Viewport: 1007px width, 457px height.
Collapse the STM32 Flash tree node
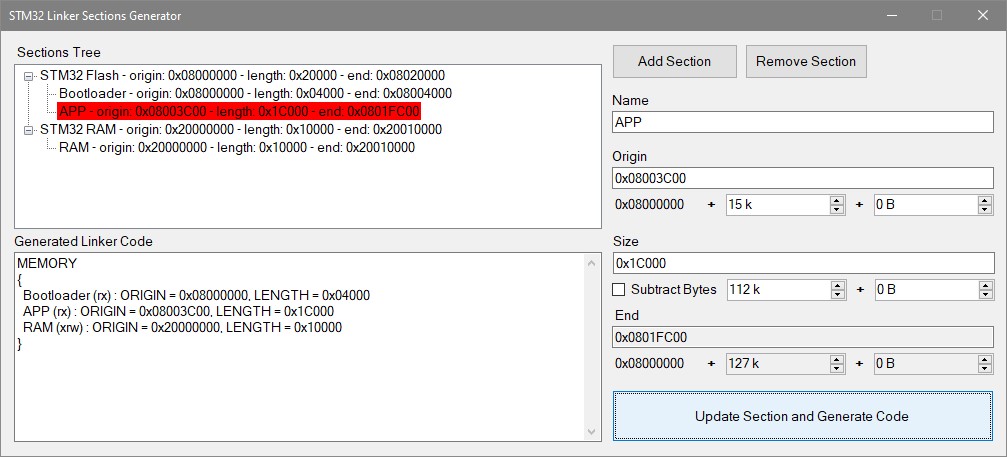click(x=28, y=76)
